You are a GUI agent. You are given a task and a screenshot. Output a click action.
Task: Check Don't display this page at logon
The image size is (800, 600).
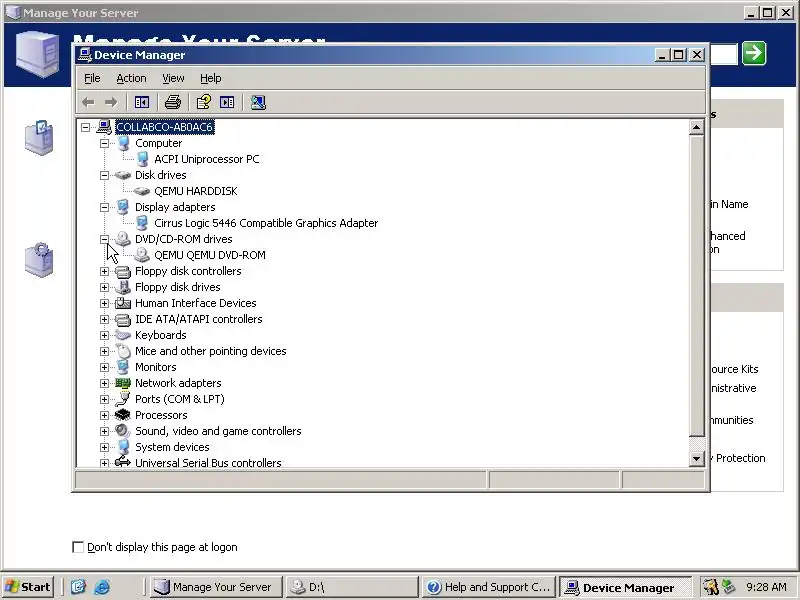tap(78, 547)
